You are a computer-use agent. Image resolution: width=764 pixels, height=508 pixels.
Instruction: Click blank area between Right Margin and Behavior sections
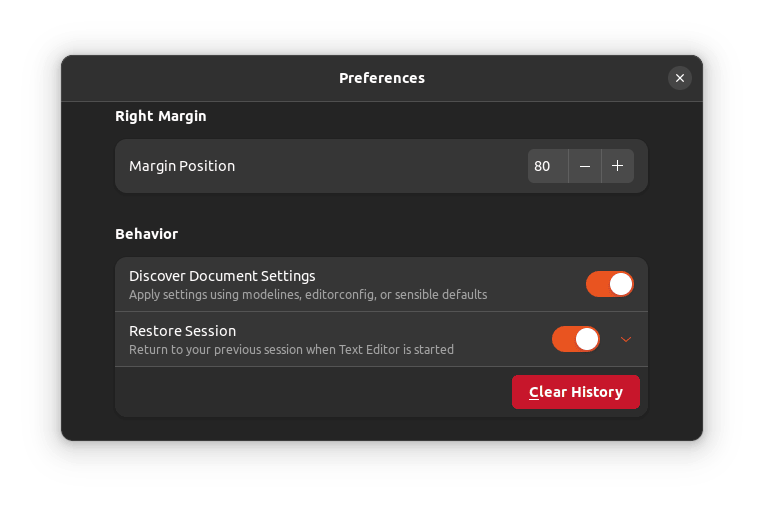(380, 212)
